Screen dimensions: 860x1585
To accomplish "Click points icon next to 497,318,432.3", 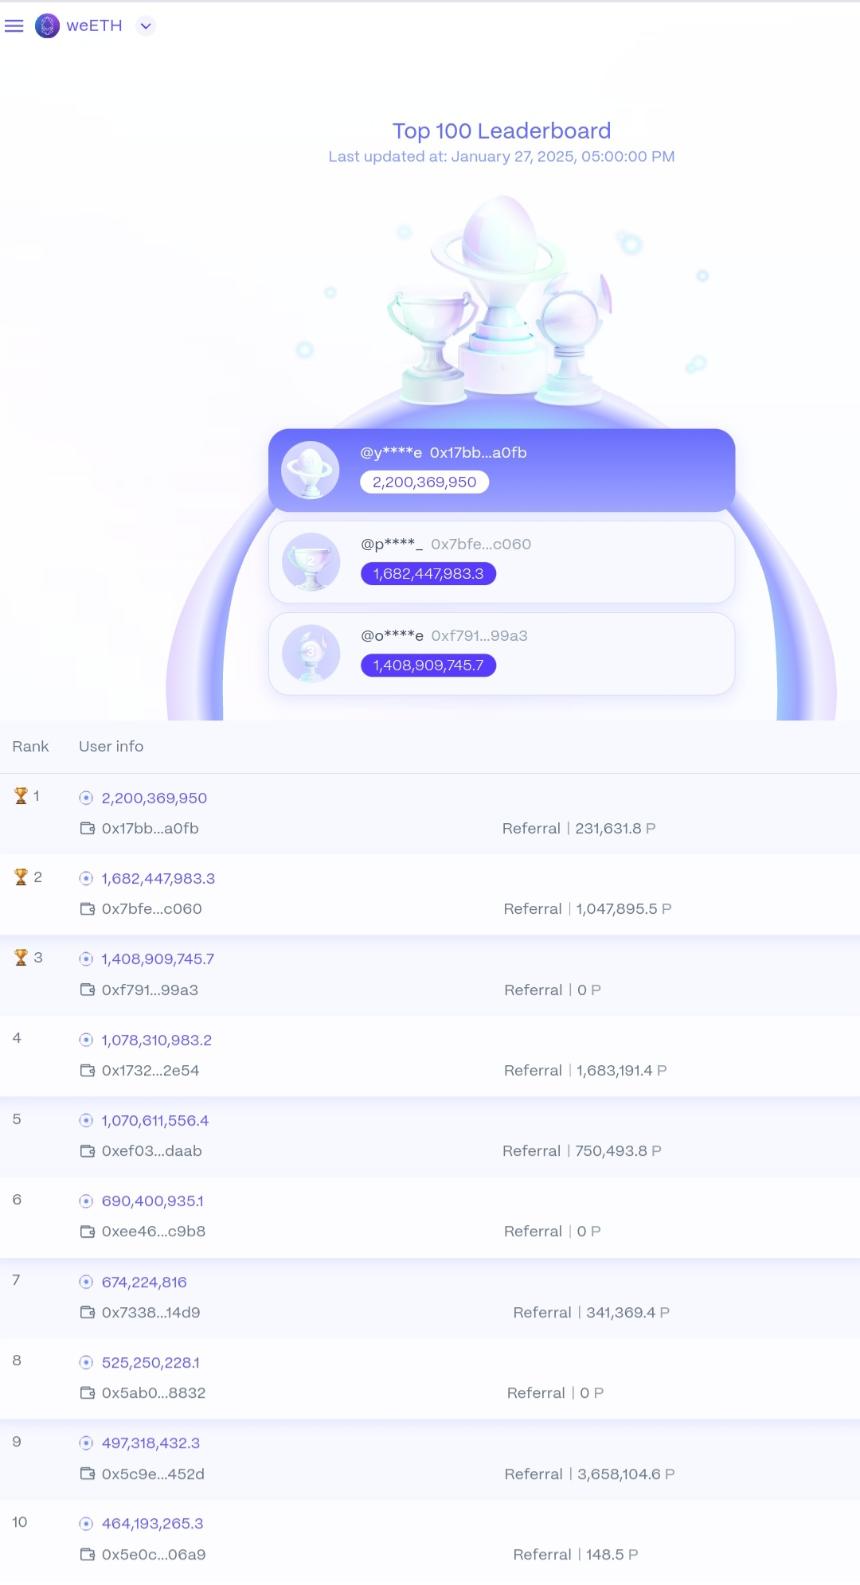I will 86,1443.
